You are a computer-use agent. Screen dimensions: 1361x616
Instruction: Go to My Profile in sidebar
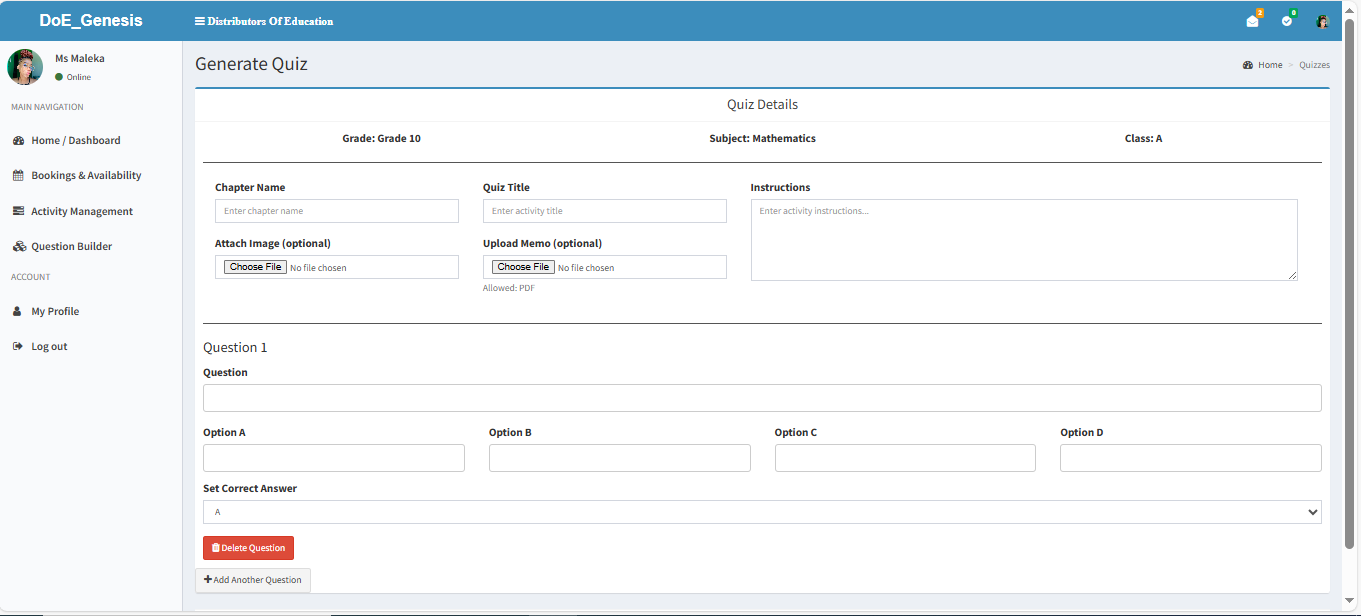tap(55, 312)
